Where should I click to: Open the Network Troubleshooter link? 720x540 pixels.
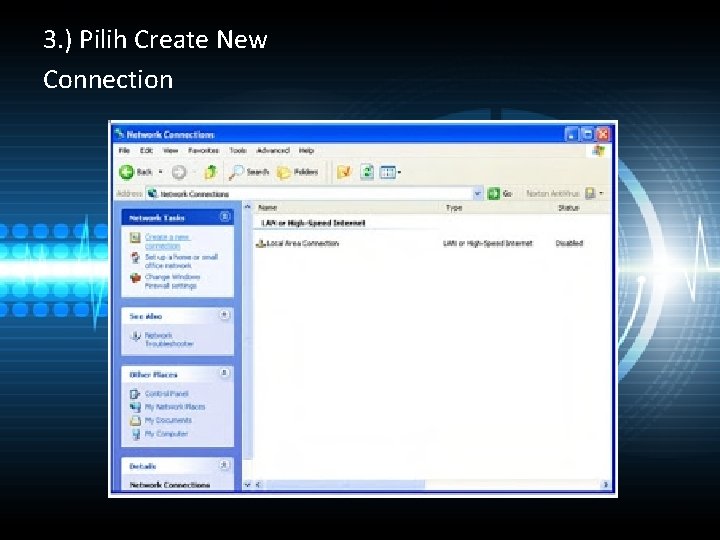coord(169,339)
